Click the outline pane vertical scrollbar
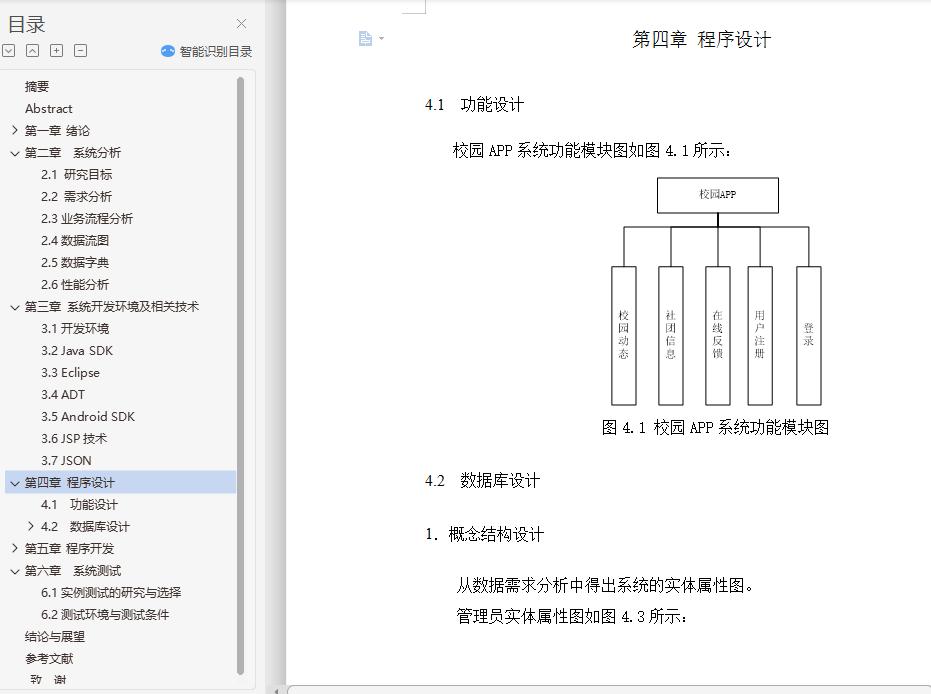The width and height of the screenshot is (931, 694). [240, 375]
